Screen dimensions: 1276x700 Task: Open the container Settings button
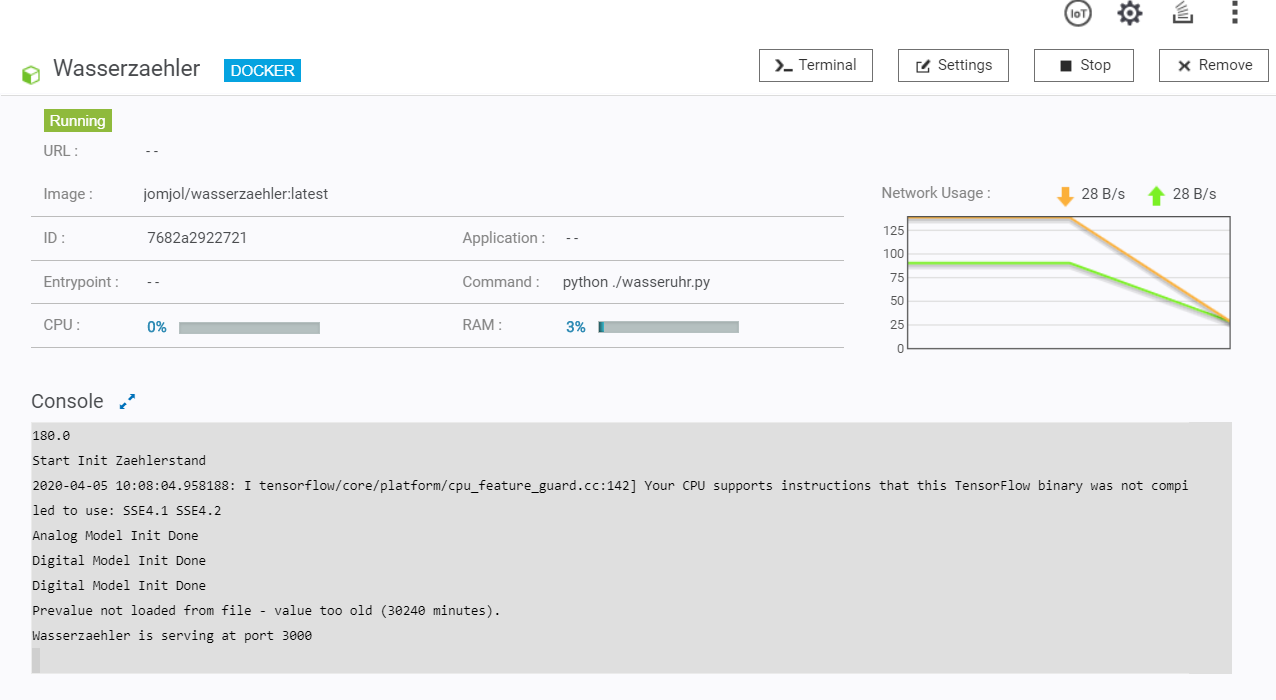953,65
